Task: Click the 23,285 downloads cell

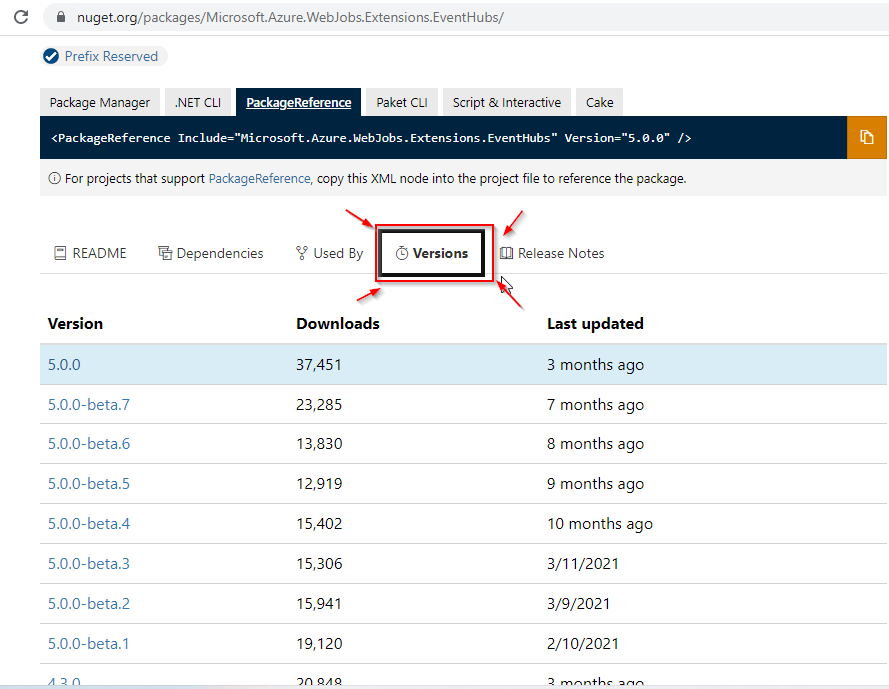Action: pos(319,404)
